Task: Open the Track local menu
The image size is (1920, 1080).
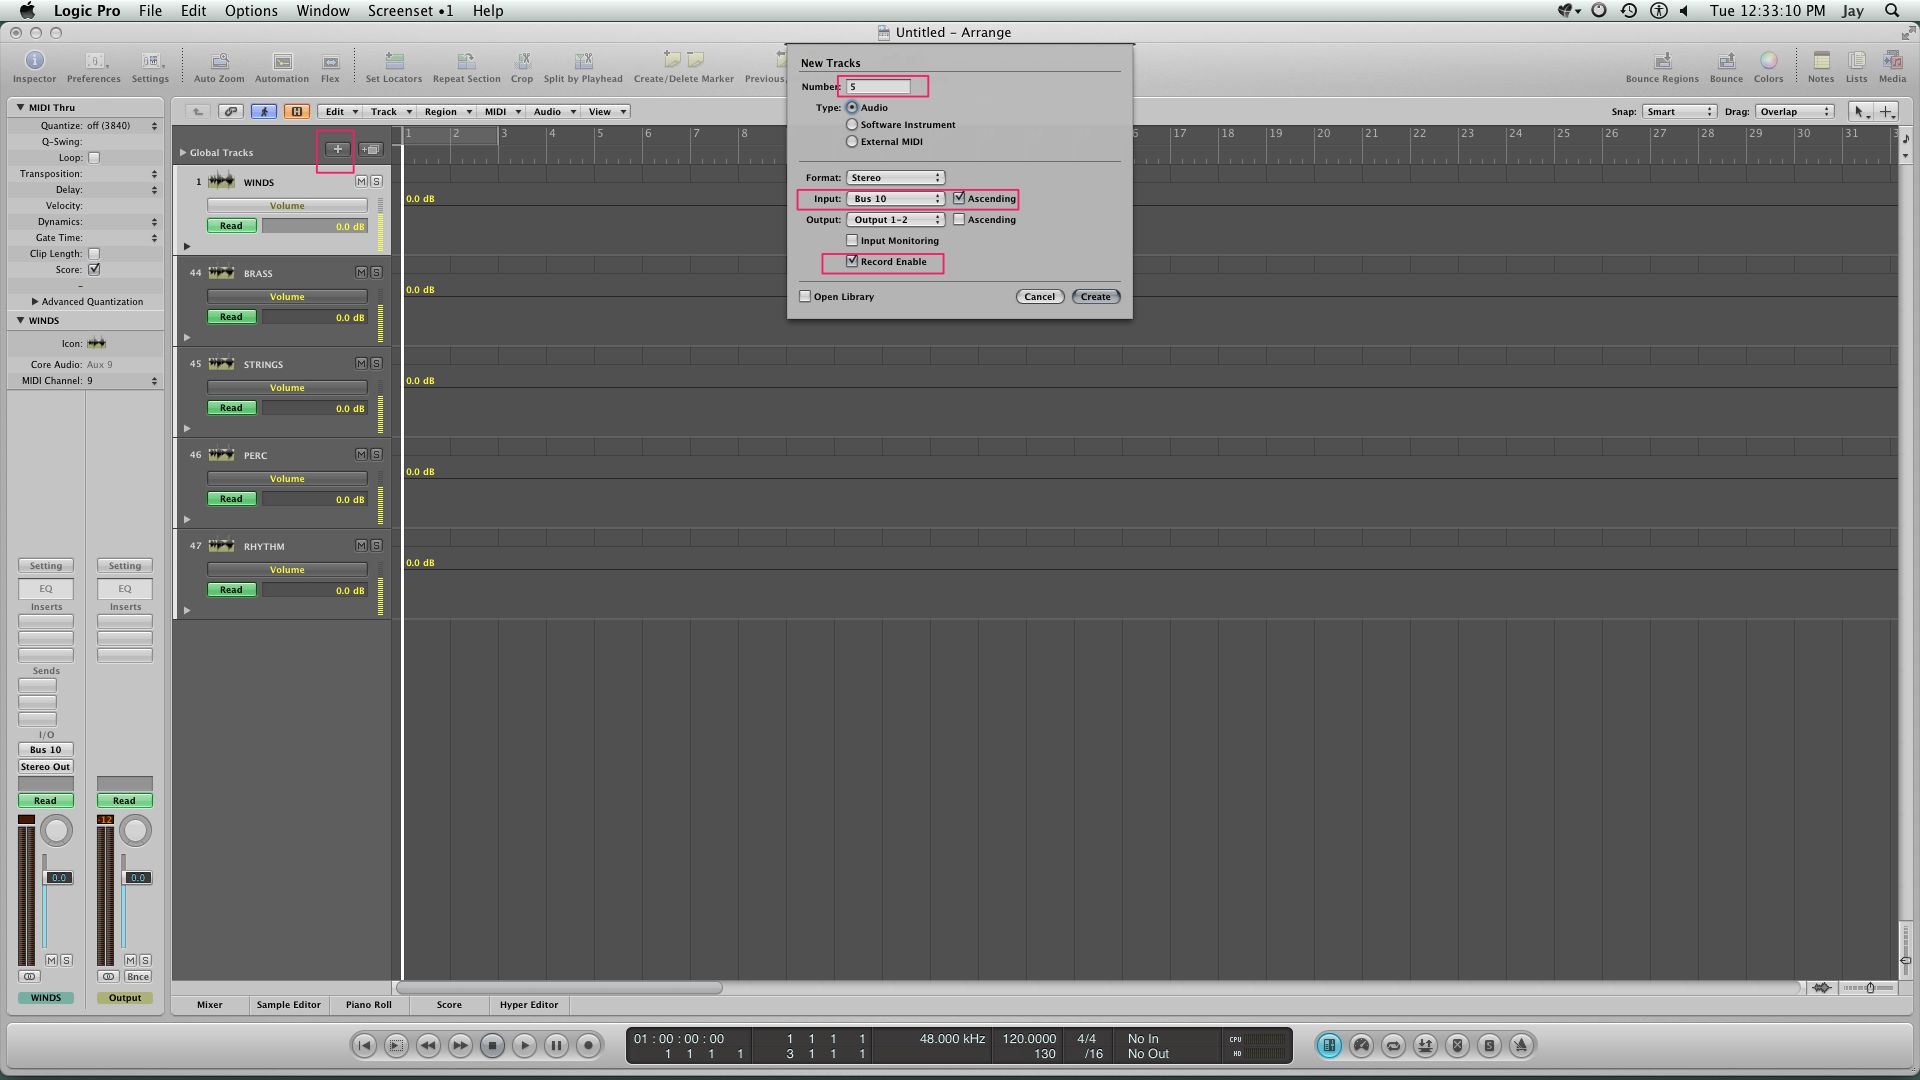Action: click(x=390, y=111)
